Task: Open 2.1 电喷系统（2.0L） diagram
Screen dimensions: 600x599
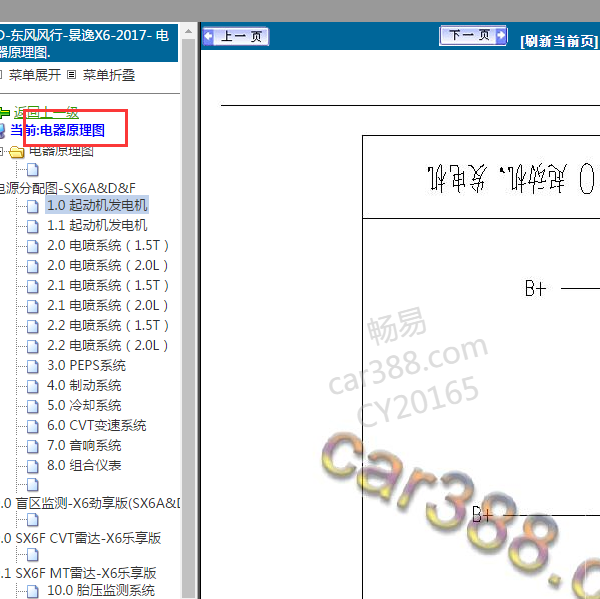Action: coord(108,305)
